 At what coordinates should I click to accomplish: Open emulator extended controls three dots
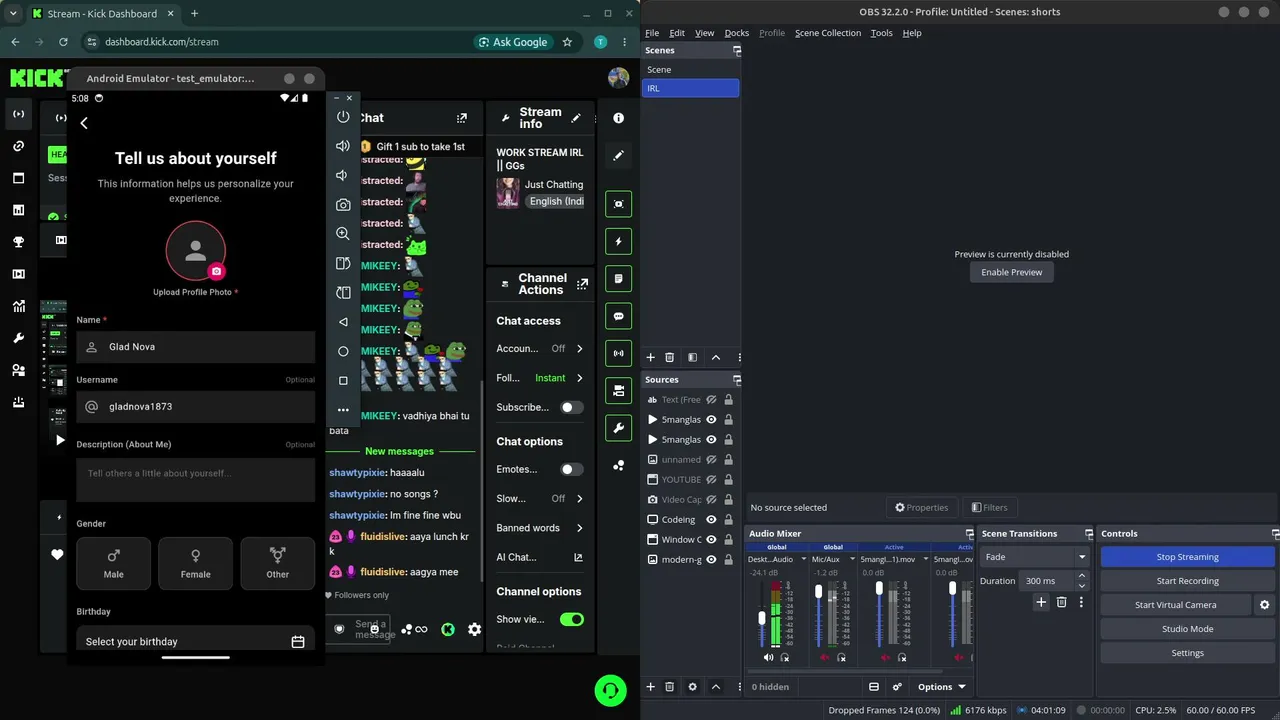pyautogui.click(x=343, y=410)
